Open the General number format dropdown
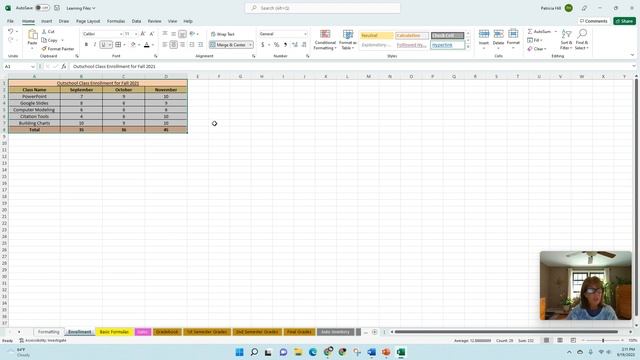Screen dimensions: 640x360 click(305, 34)
